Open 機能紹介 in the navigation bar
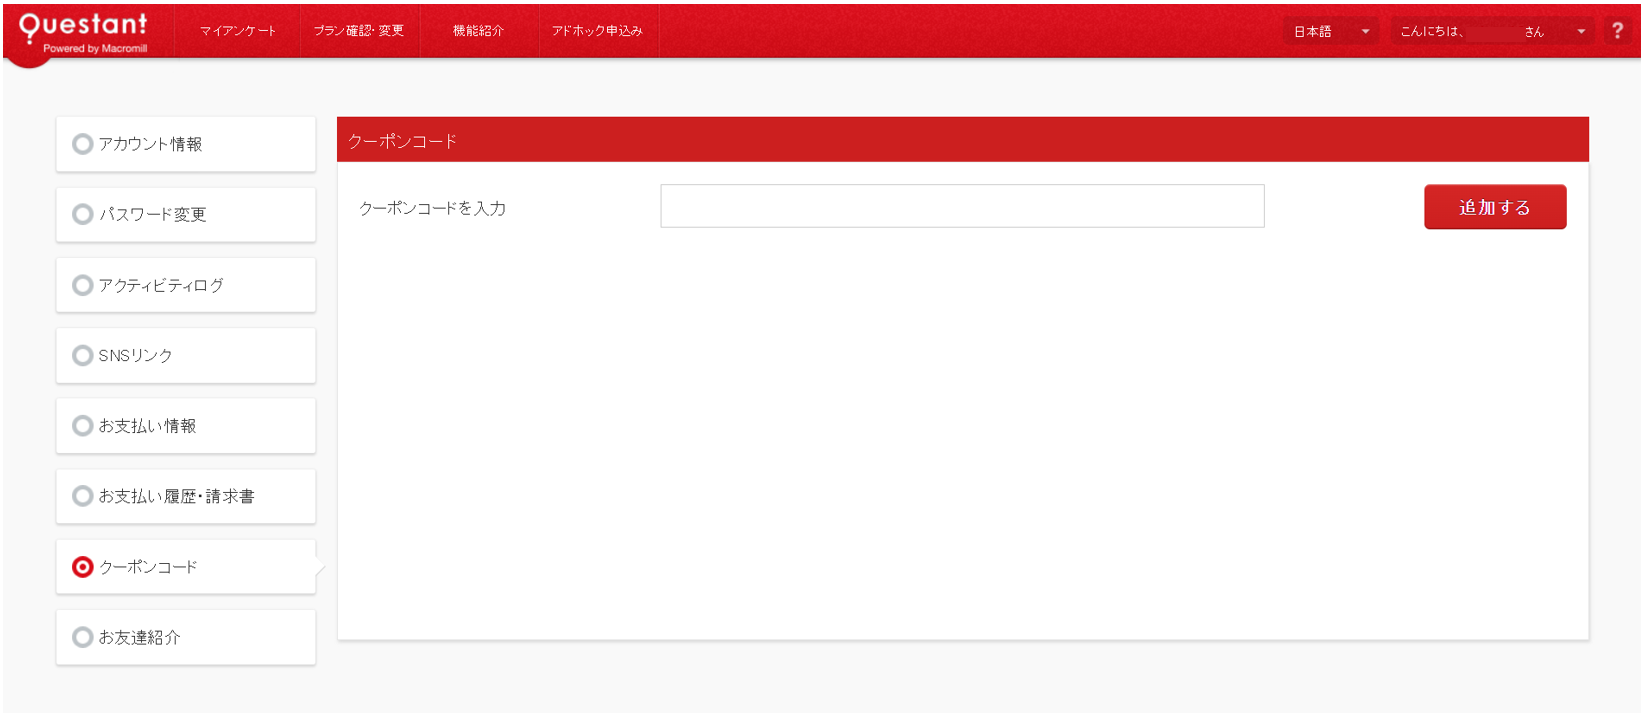 (478, 31)
